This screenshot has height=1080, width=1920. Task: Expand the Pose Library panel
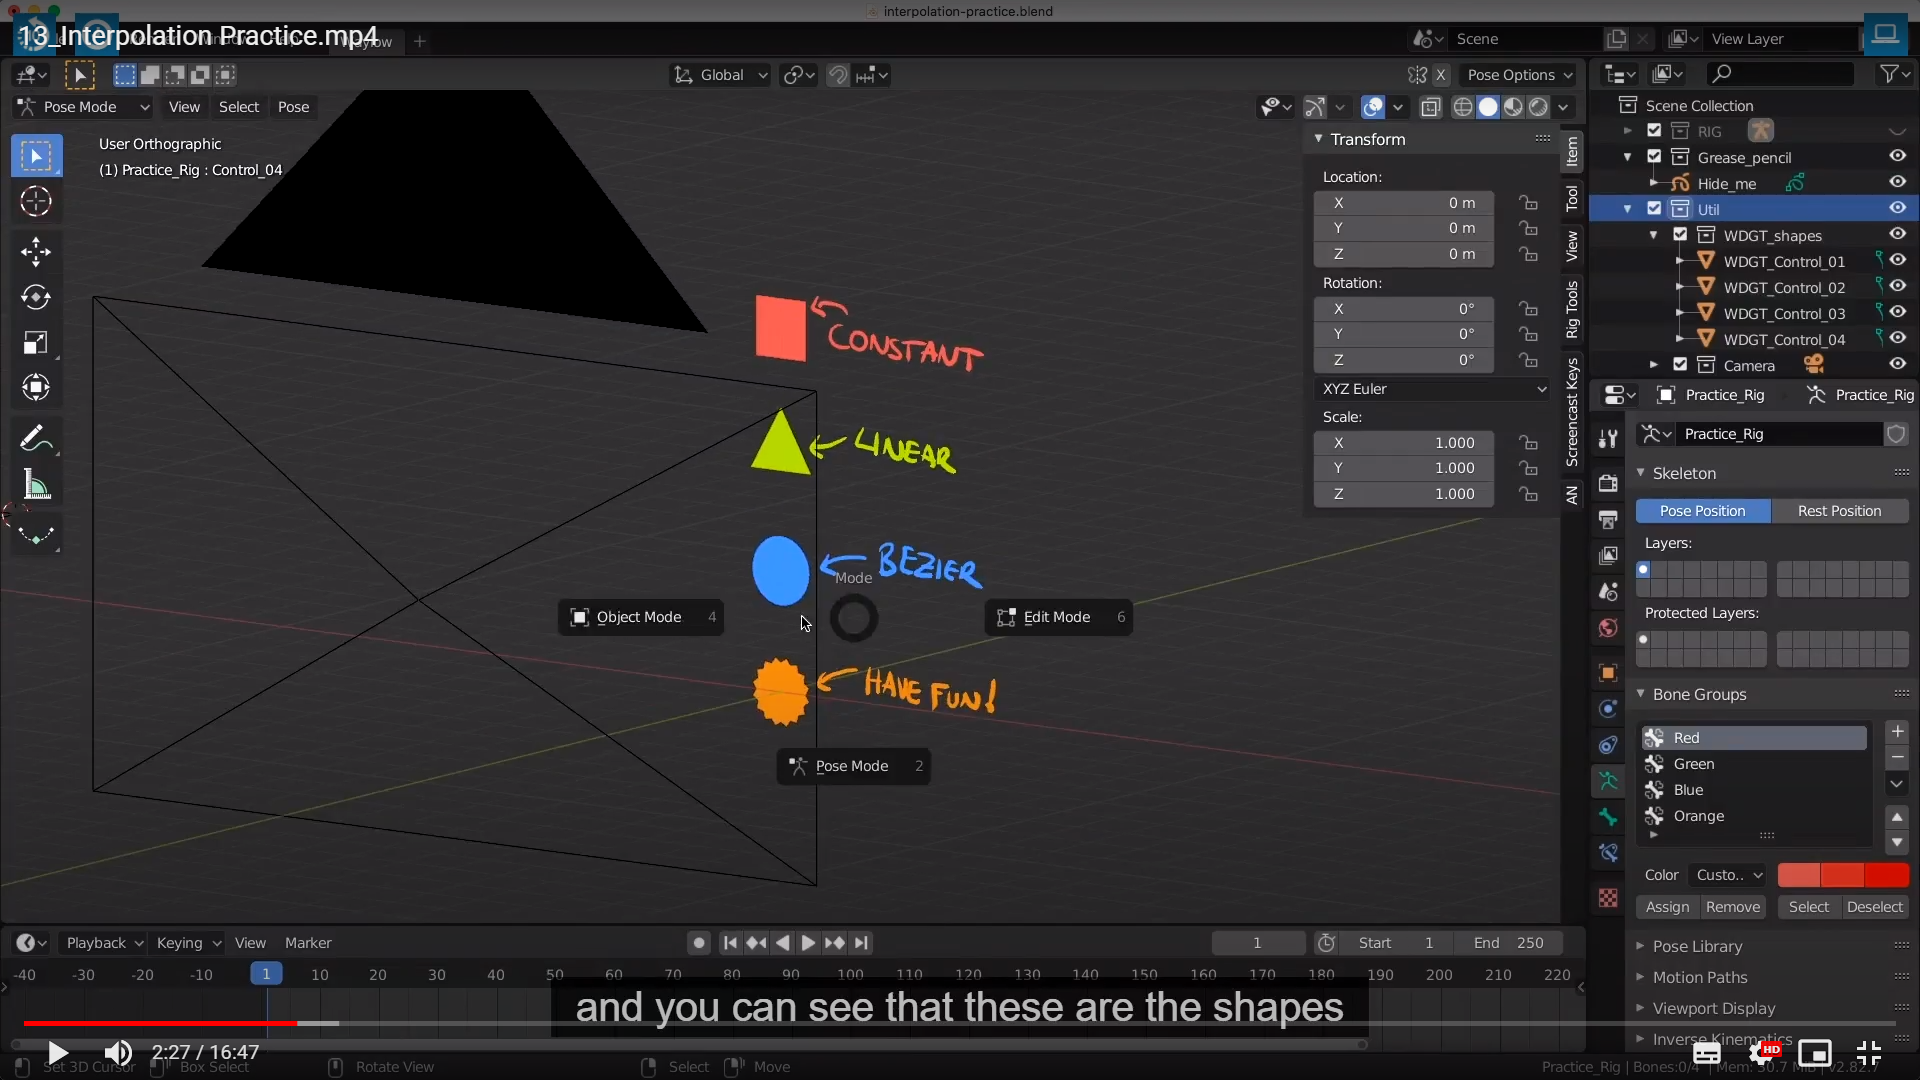click(x=1697, y=946)
